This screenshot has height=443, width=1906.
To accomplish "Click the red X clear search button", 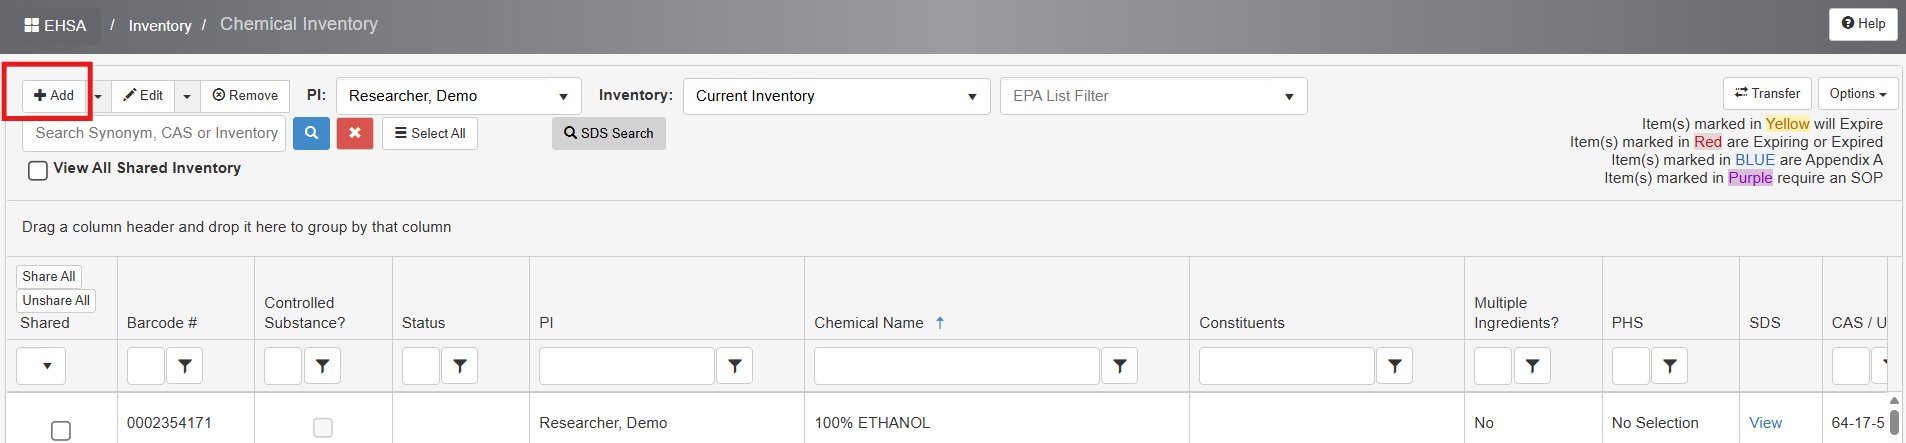I will coord(355,133).
